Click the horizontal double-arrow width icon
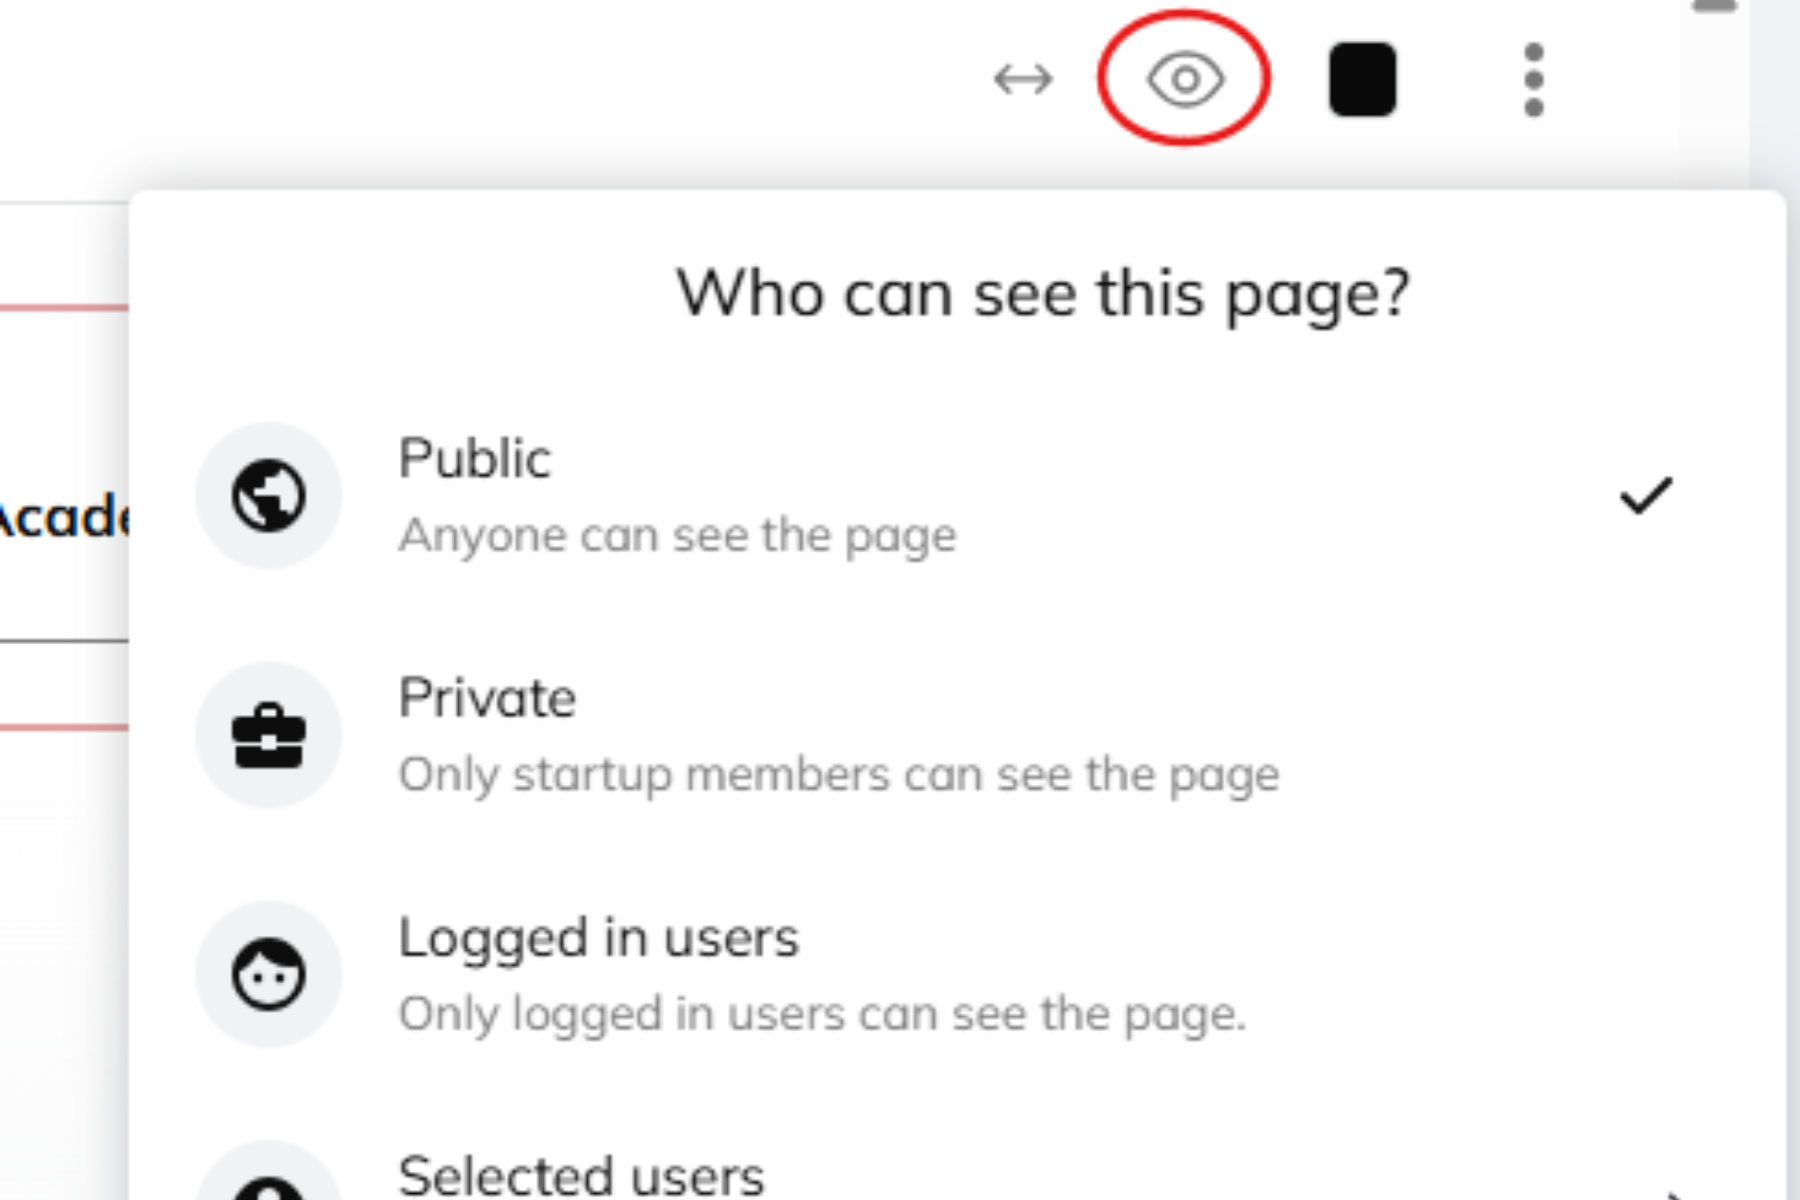The width and height of the screenshot is (1800, 1200). pyautogui.click(x=1023, y=79)
